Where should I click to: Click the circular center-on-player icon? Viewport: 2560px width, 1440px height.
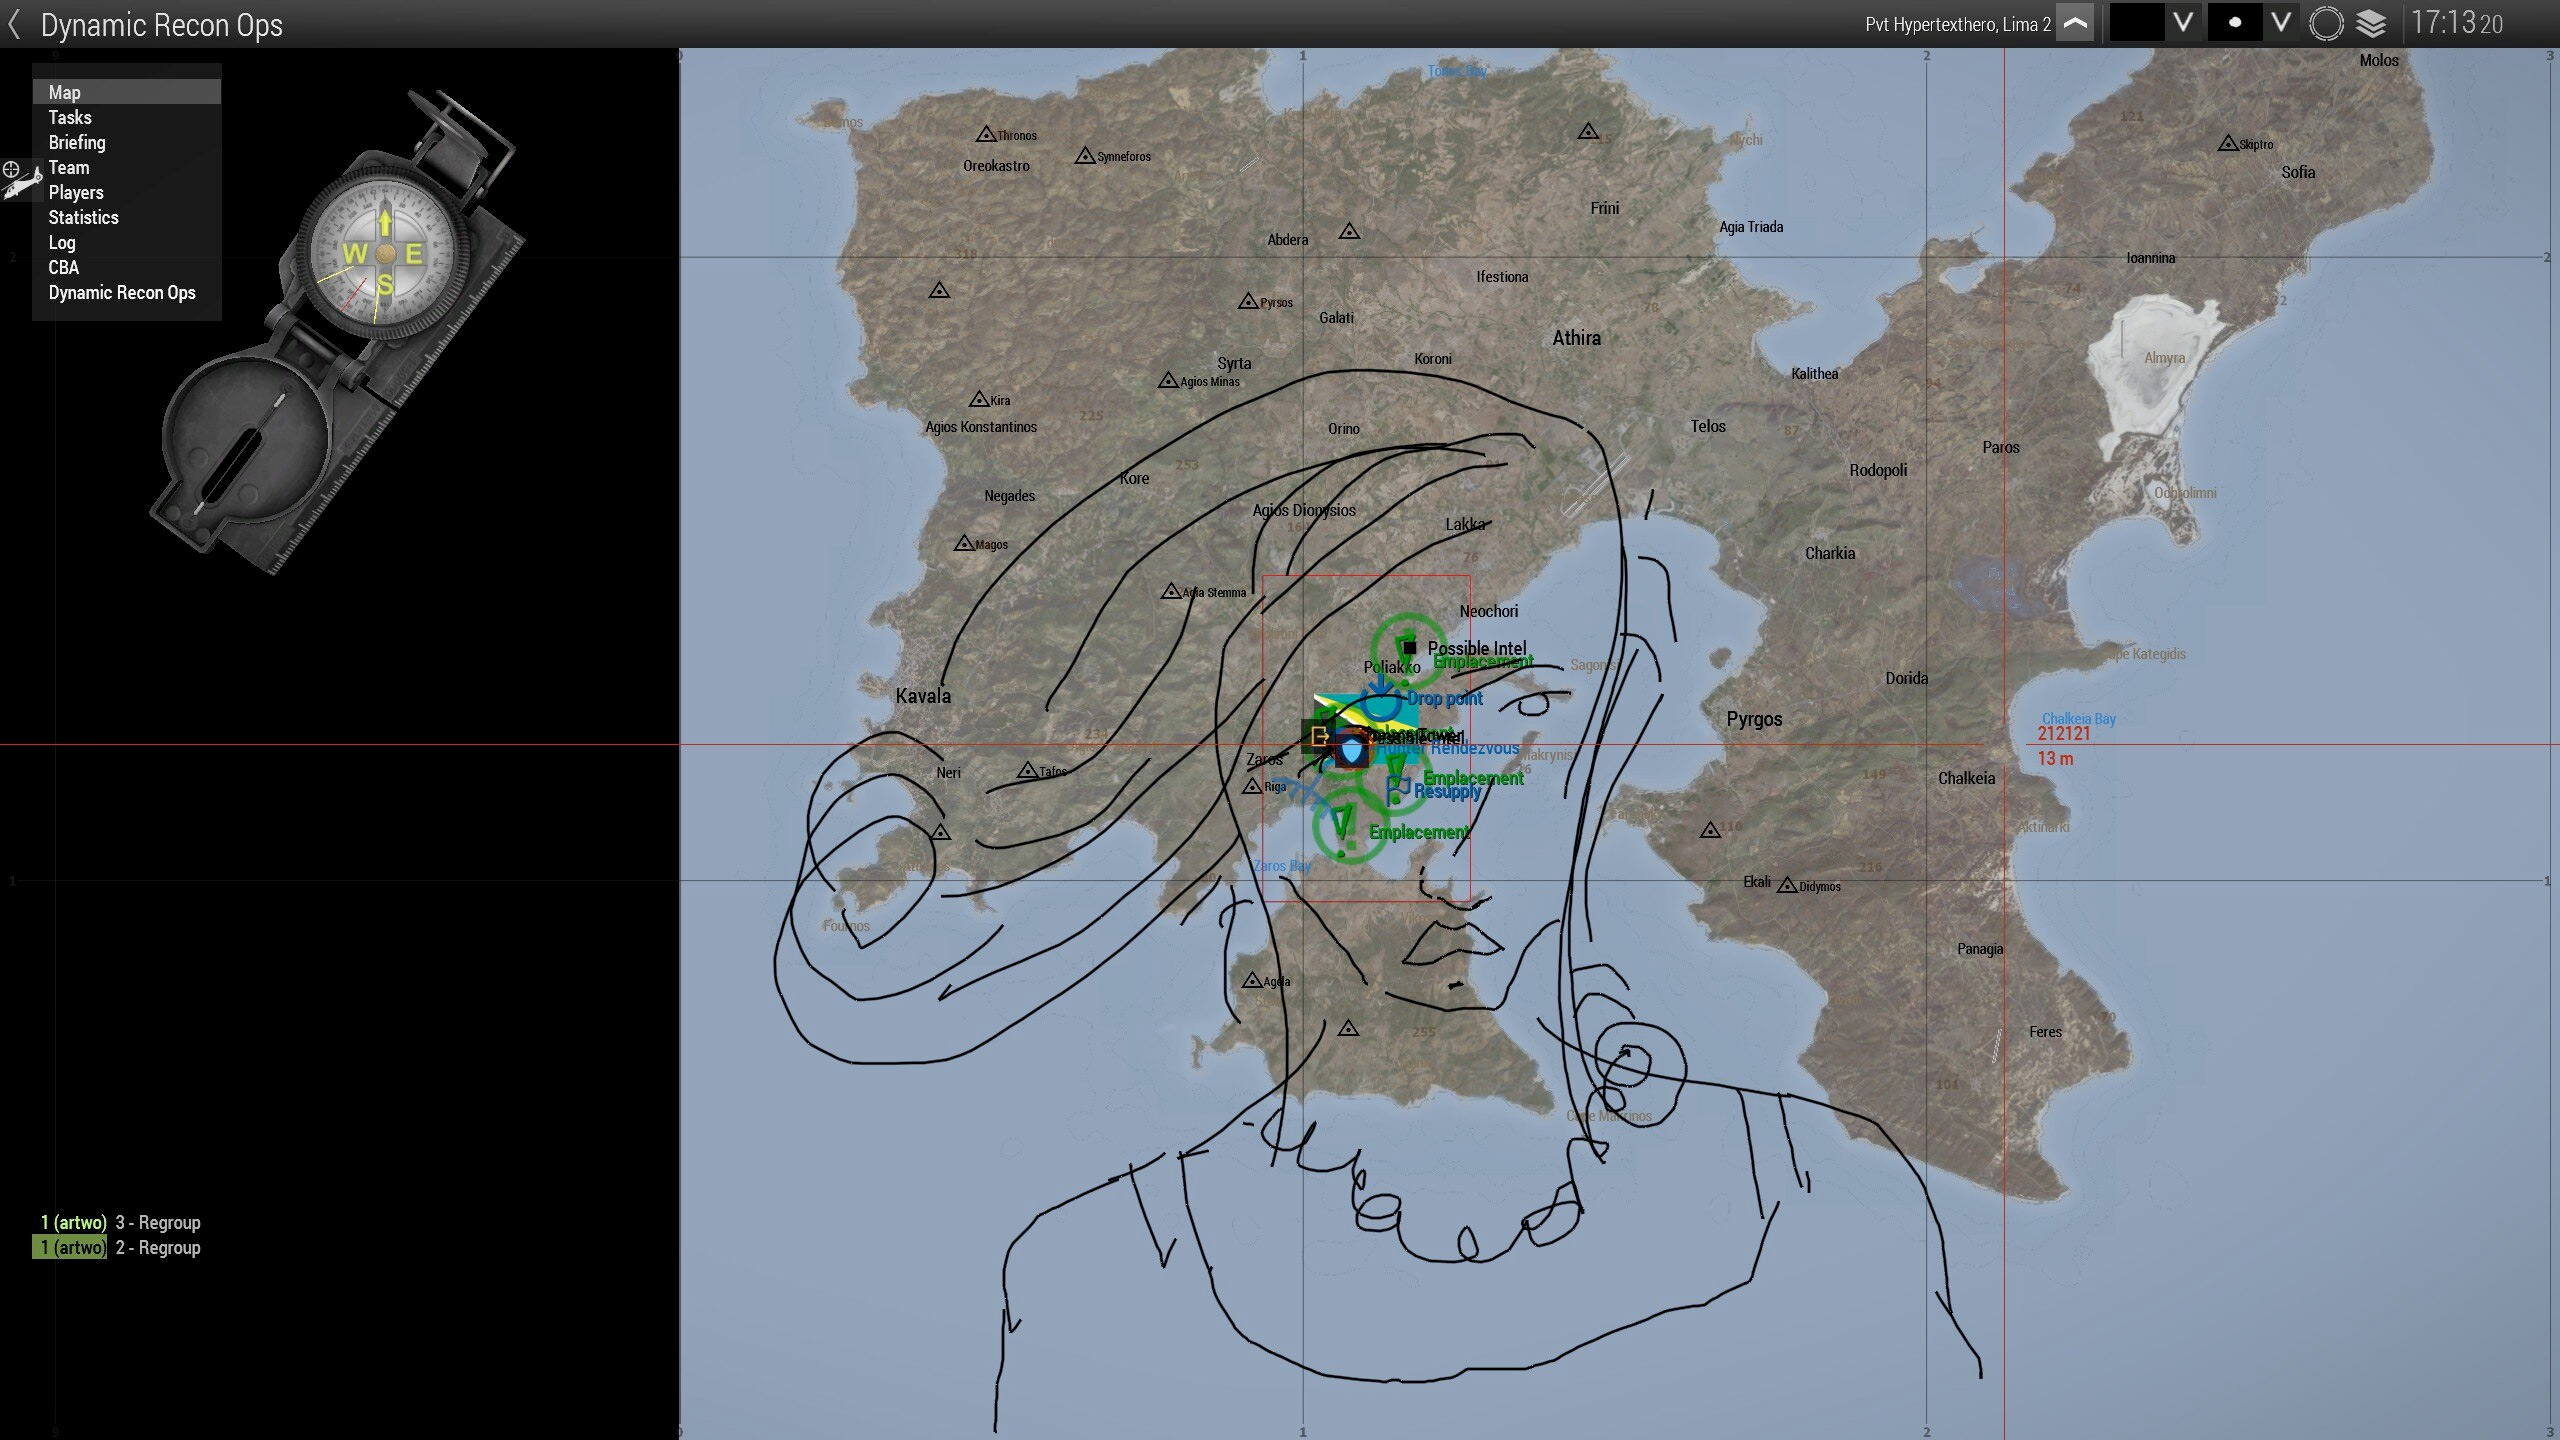[2326, 23]
